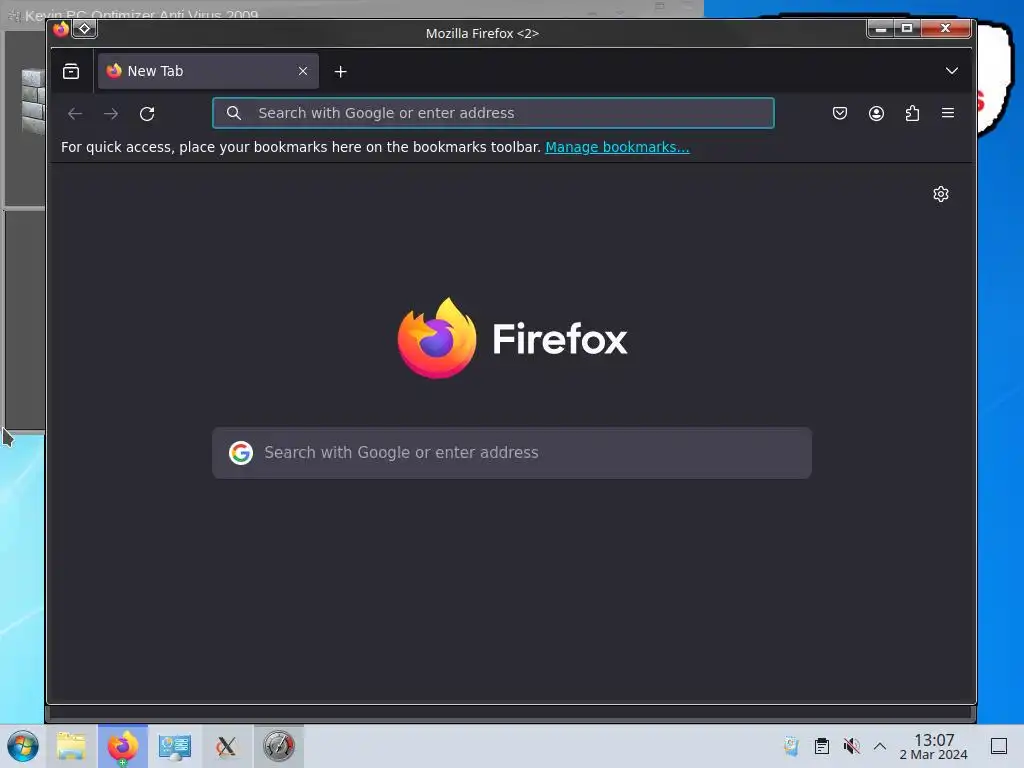Click the Kevin PC Optimizer window title

point(142,14)
